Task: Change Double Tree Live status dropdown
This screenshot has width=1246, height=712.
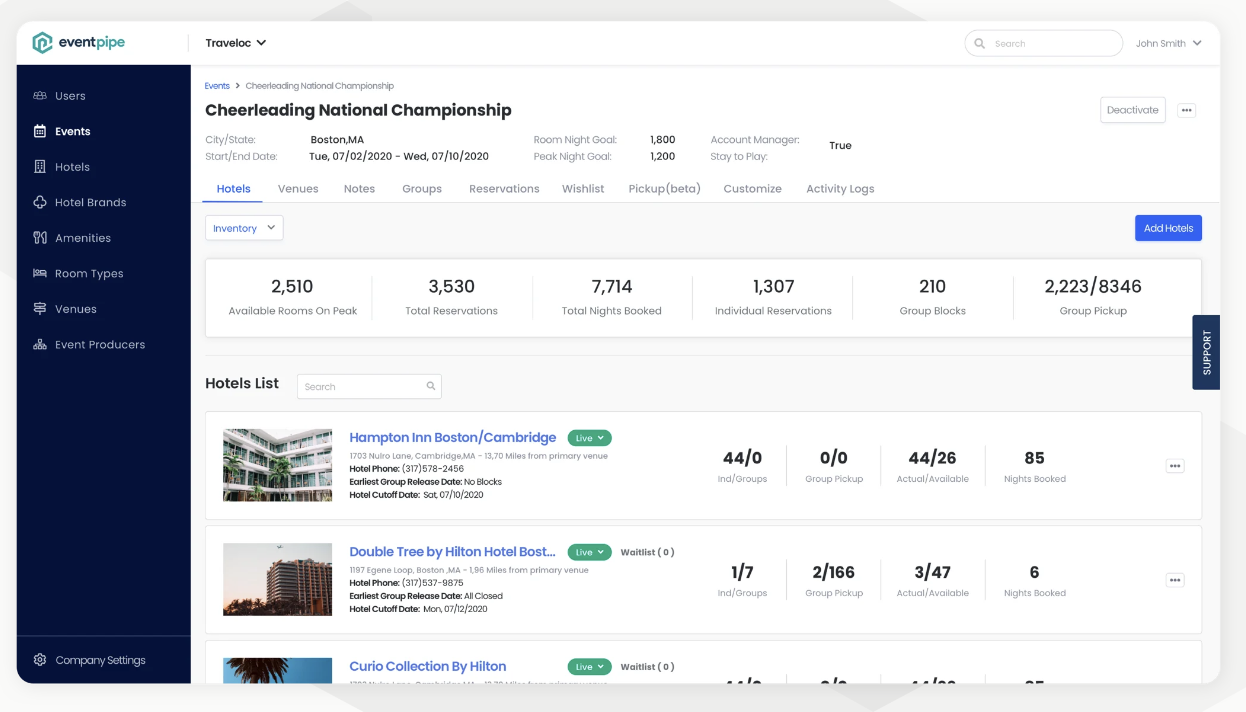Action: coord(590,552)
